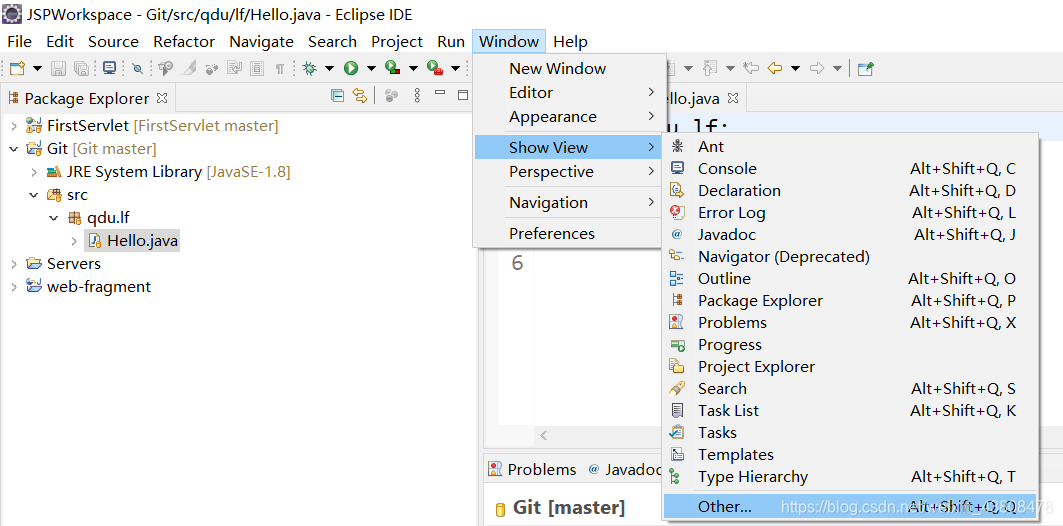Switch to the Problems bottom tab

[532, 470]
